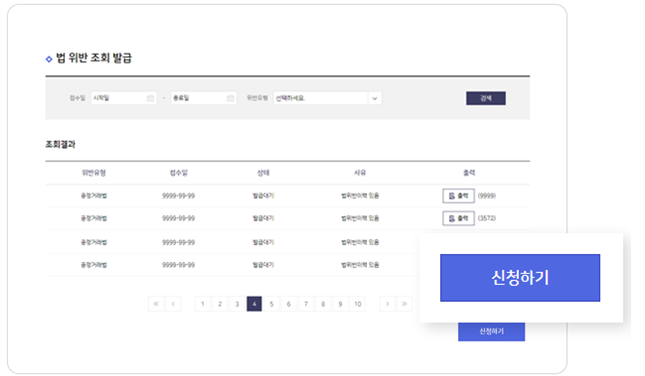Image resolution: width=645 pixels, height=376 pixels.
Task: Open the 위반유형 선택하세요 combo box
Action: tap(327, 98)
